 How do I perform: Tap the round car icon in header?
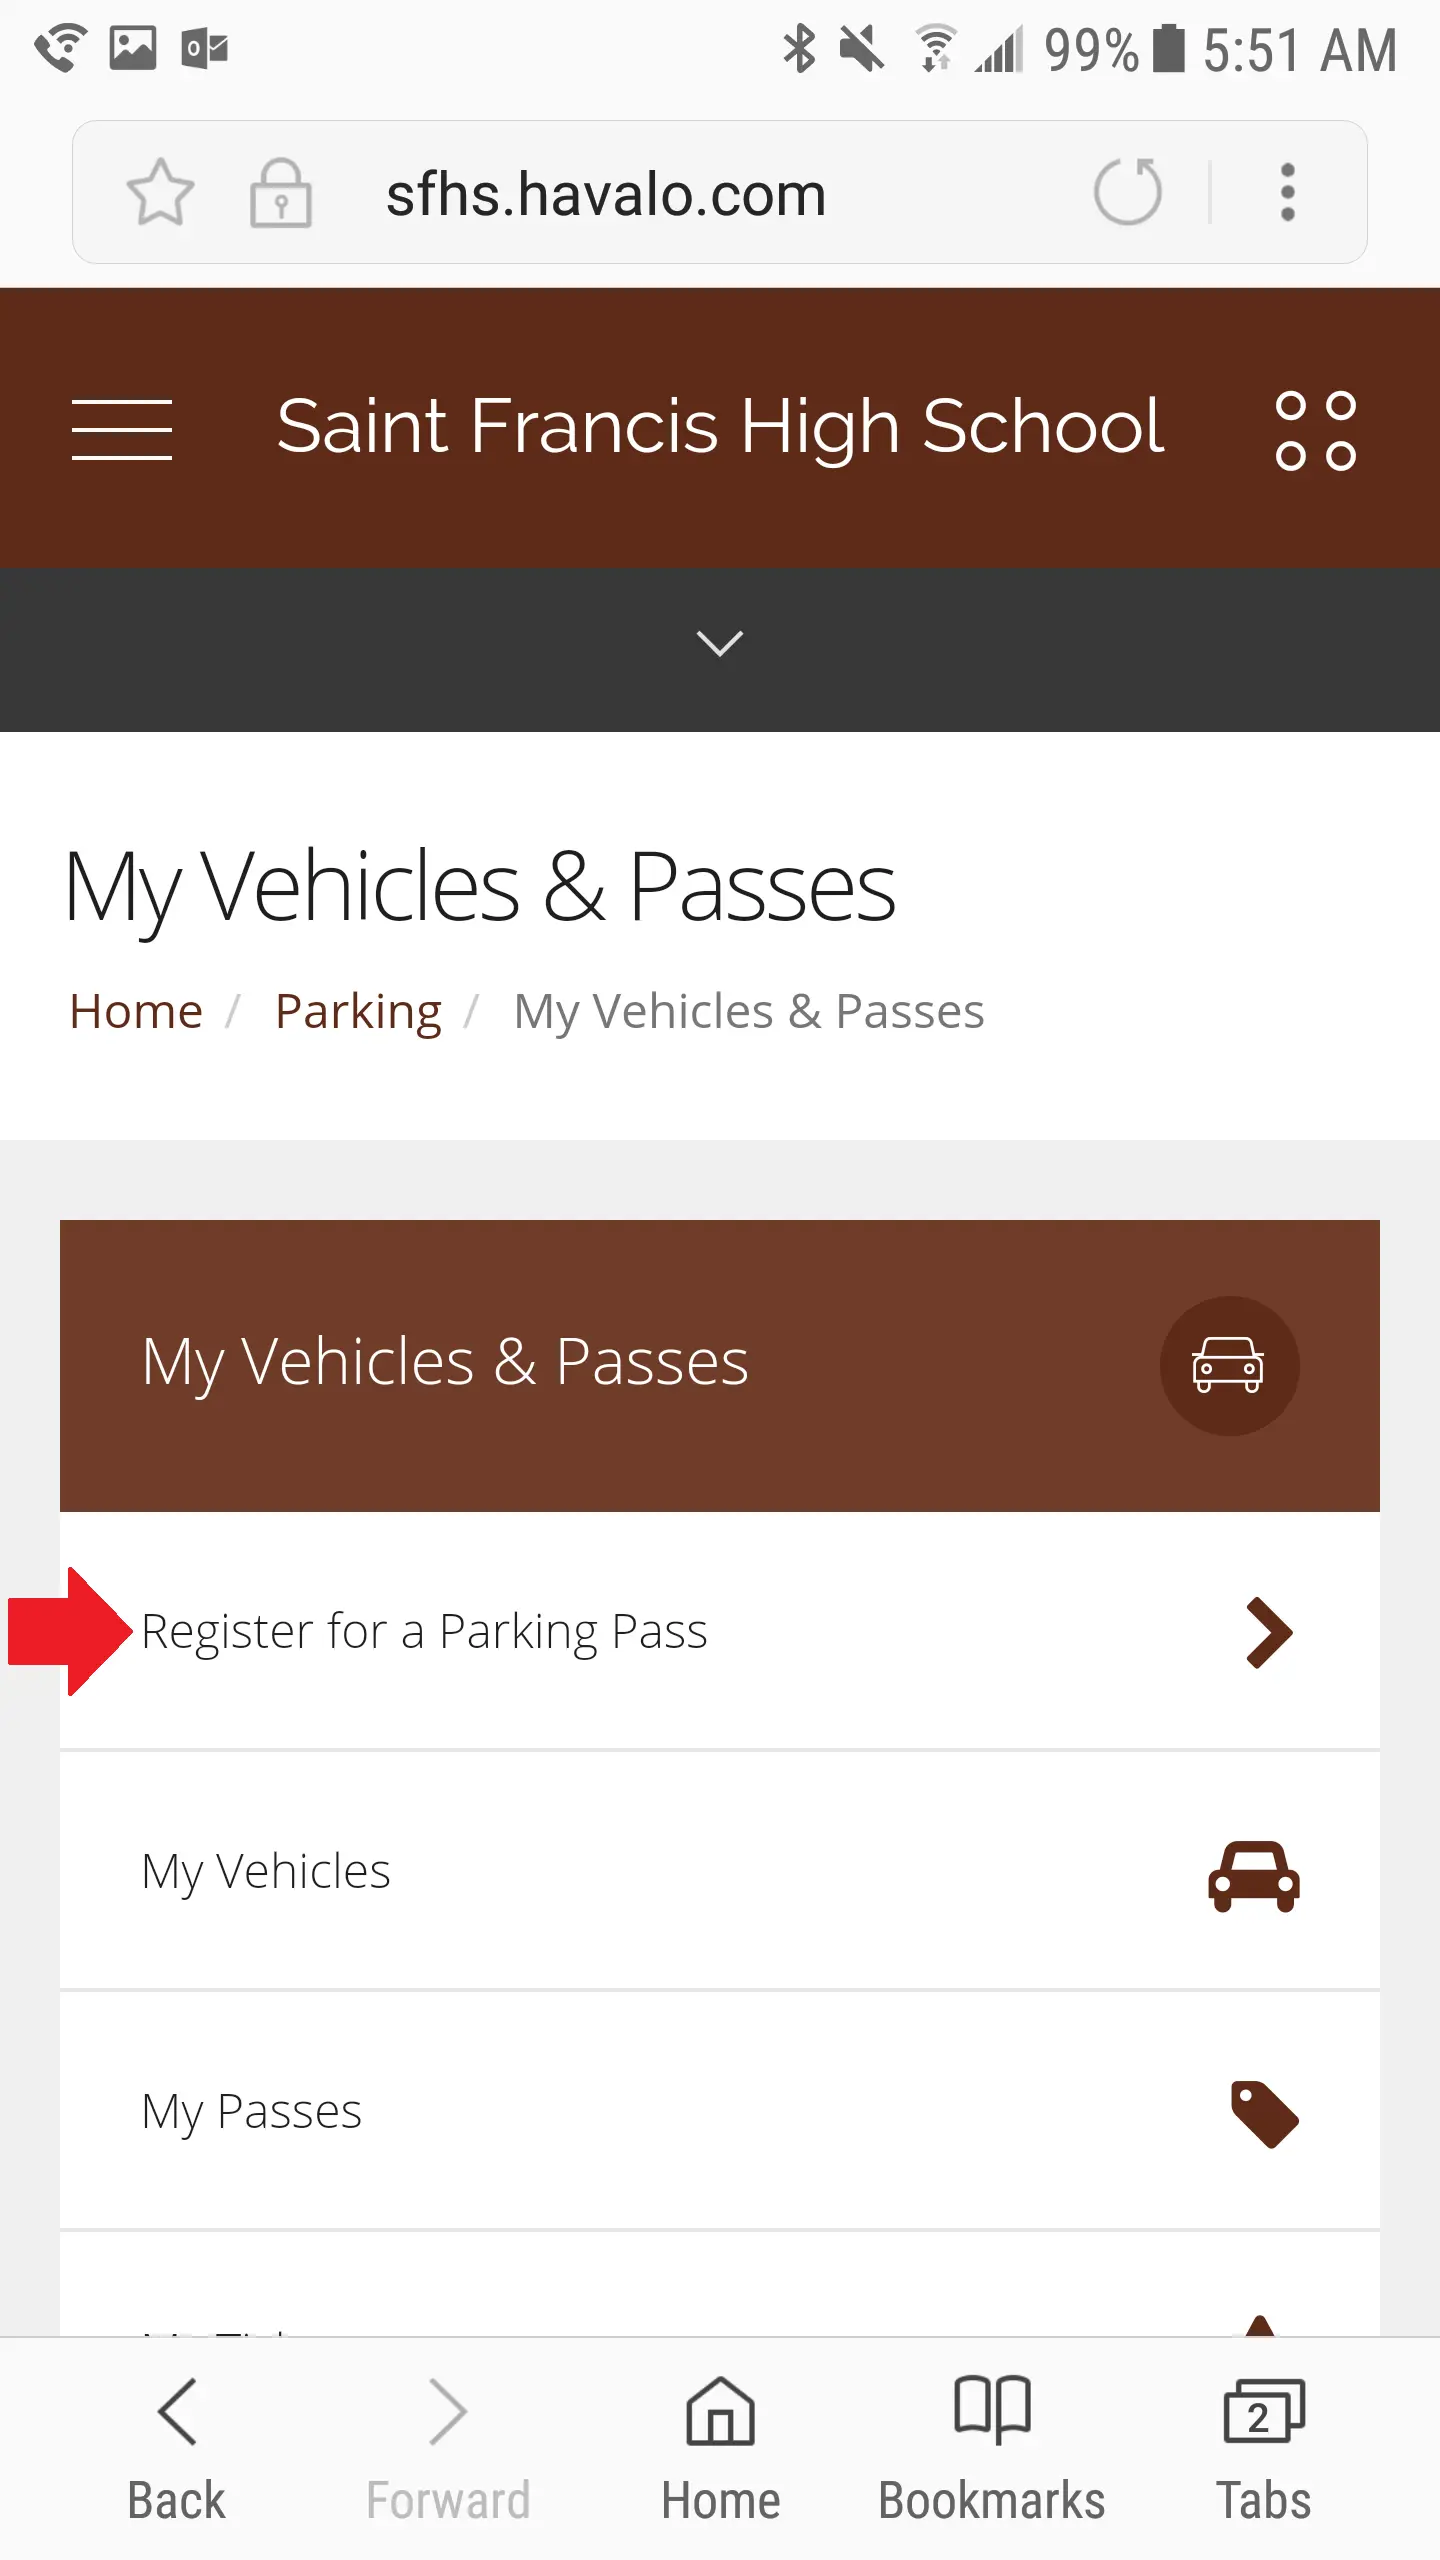coord(1229,1366)
